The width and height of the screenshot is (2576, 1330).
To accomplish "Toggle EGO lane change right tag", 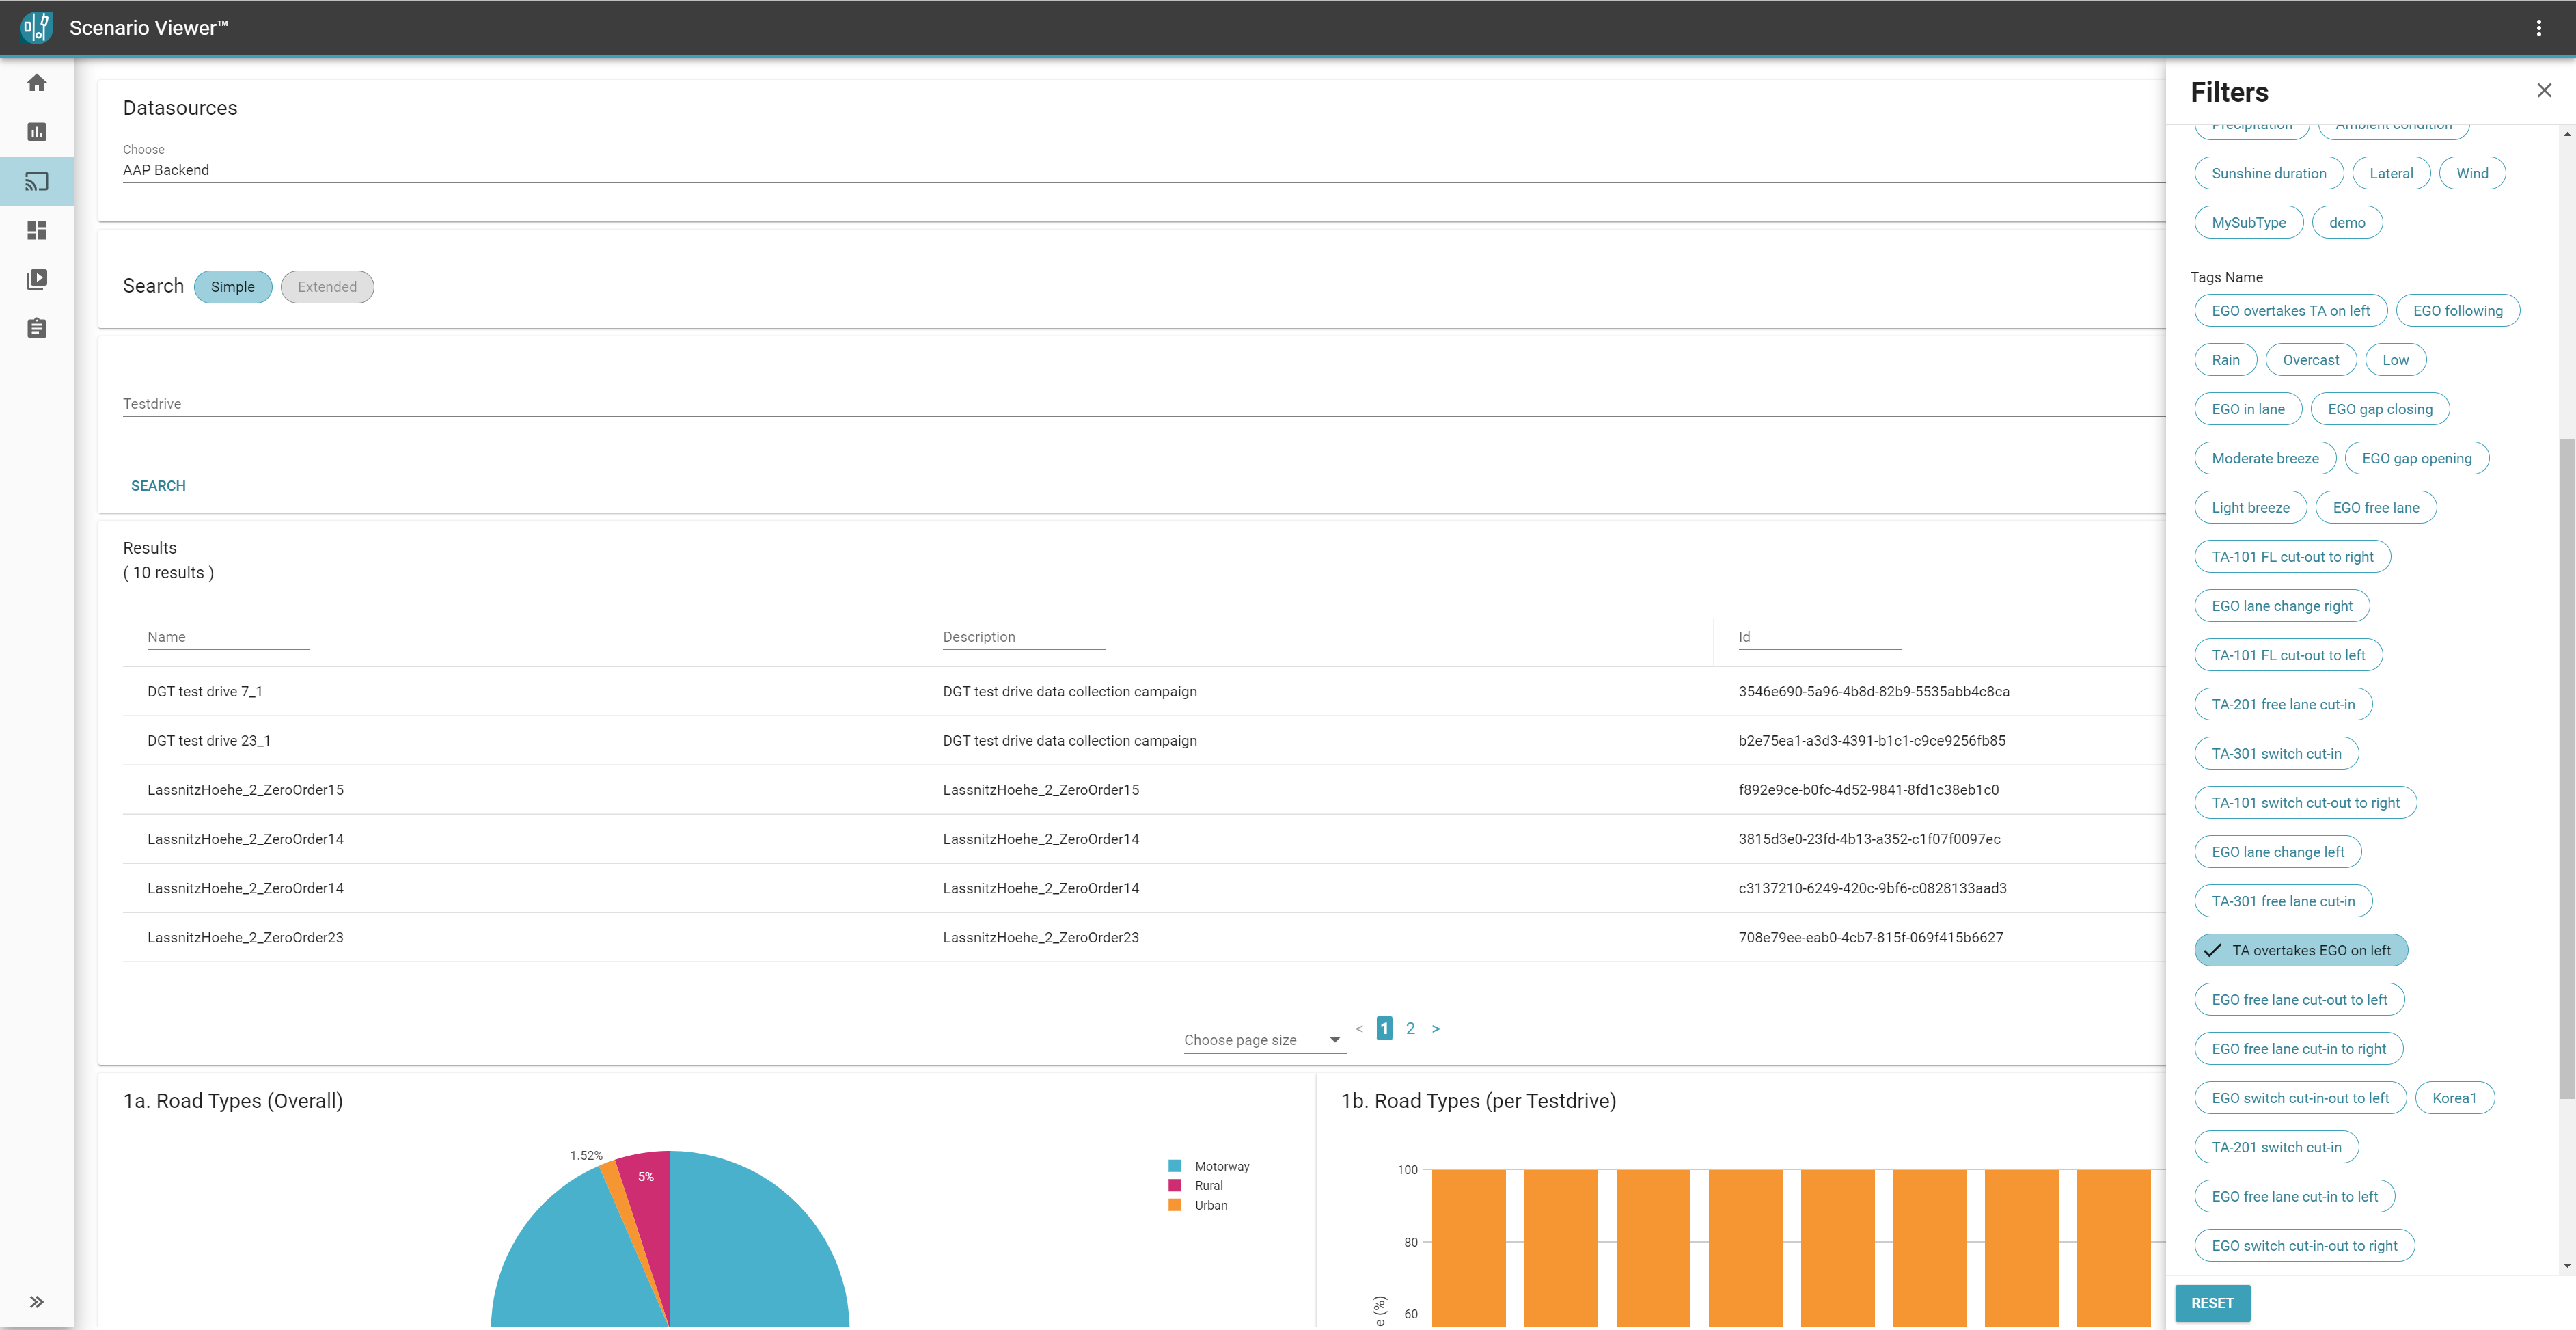I will point(2282,606).
